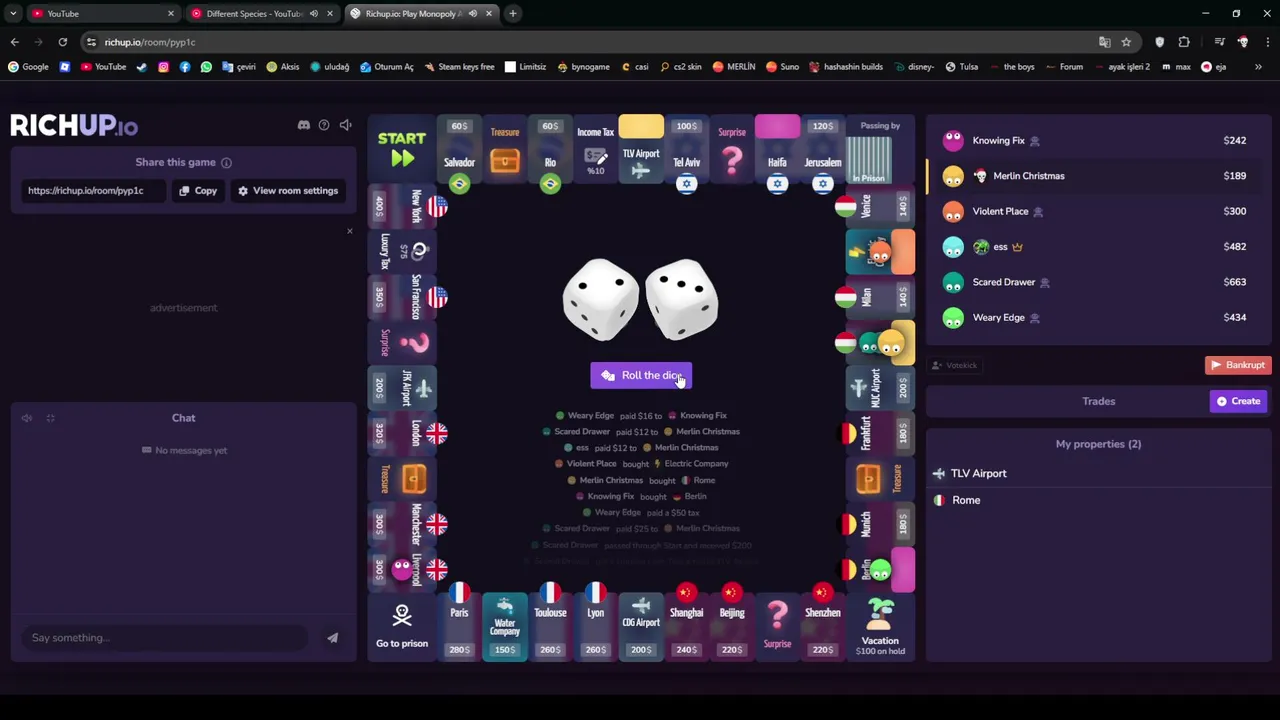Bookmark this page with star icon

[x=1126, y=42]
